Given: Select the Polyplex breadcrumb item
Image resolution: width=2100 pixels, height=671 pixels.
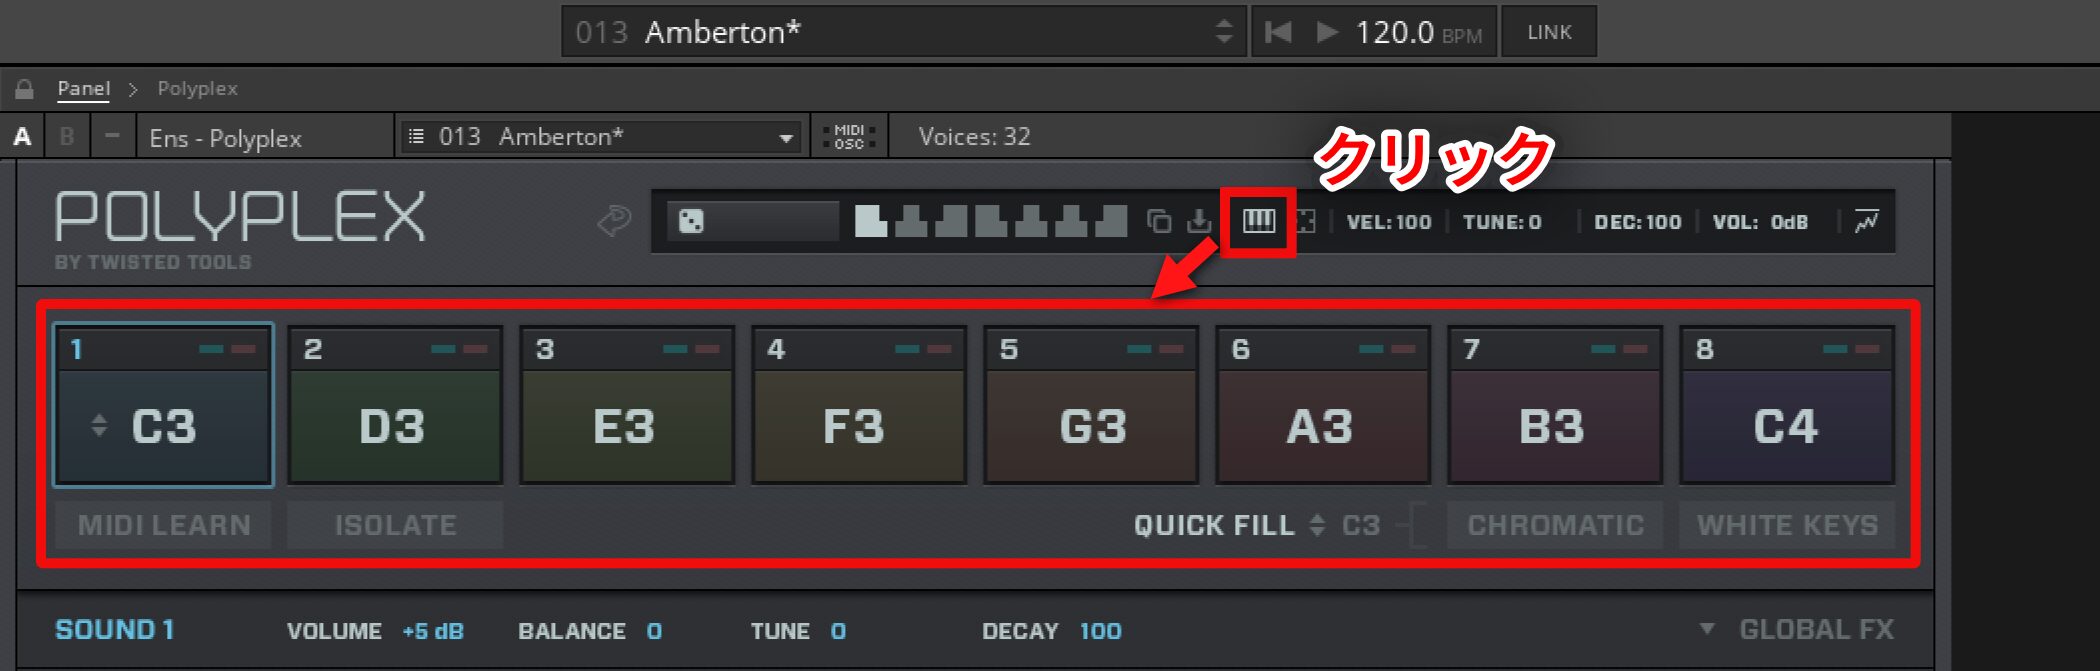Looking at the screenshot, I should (x=197, y=89).
